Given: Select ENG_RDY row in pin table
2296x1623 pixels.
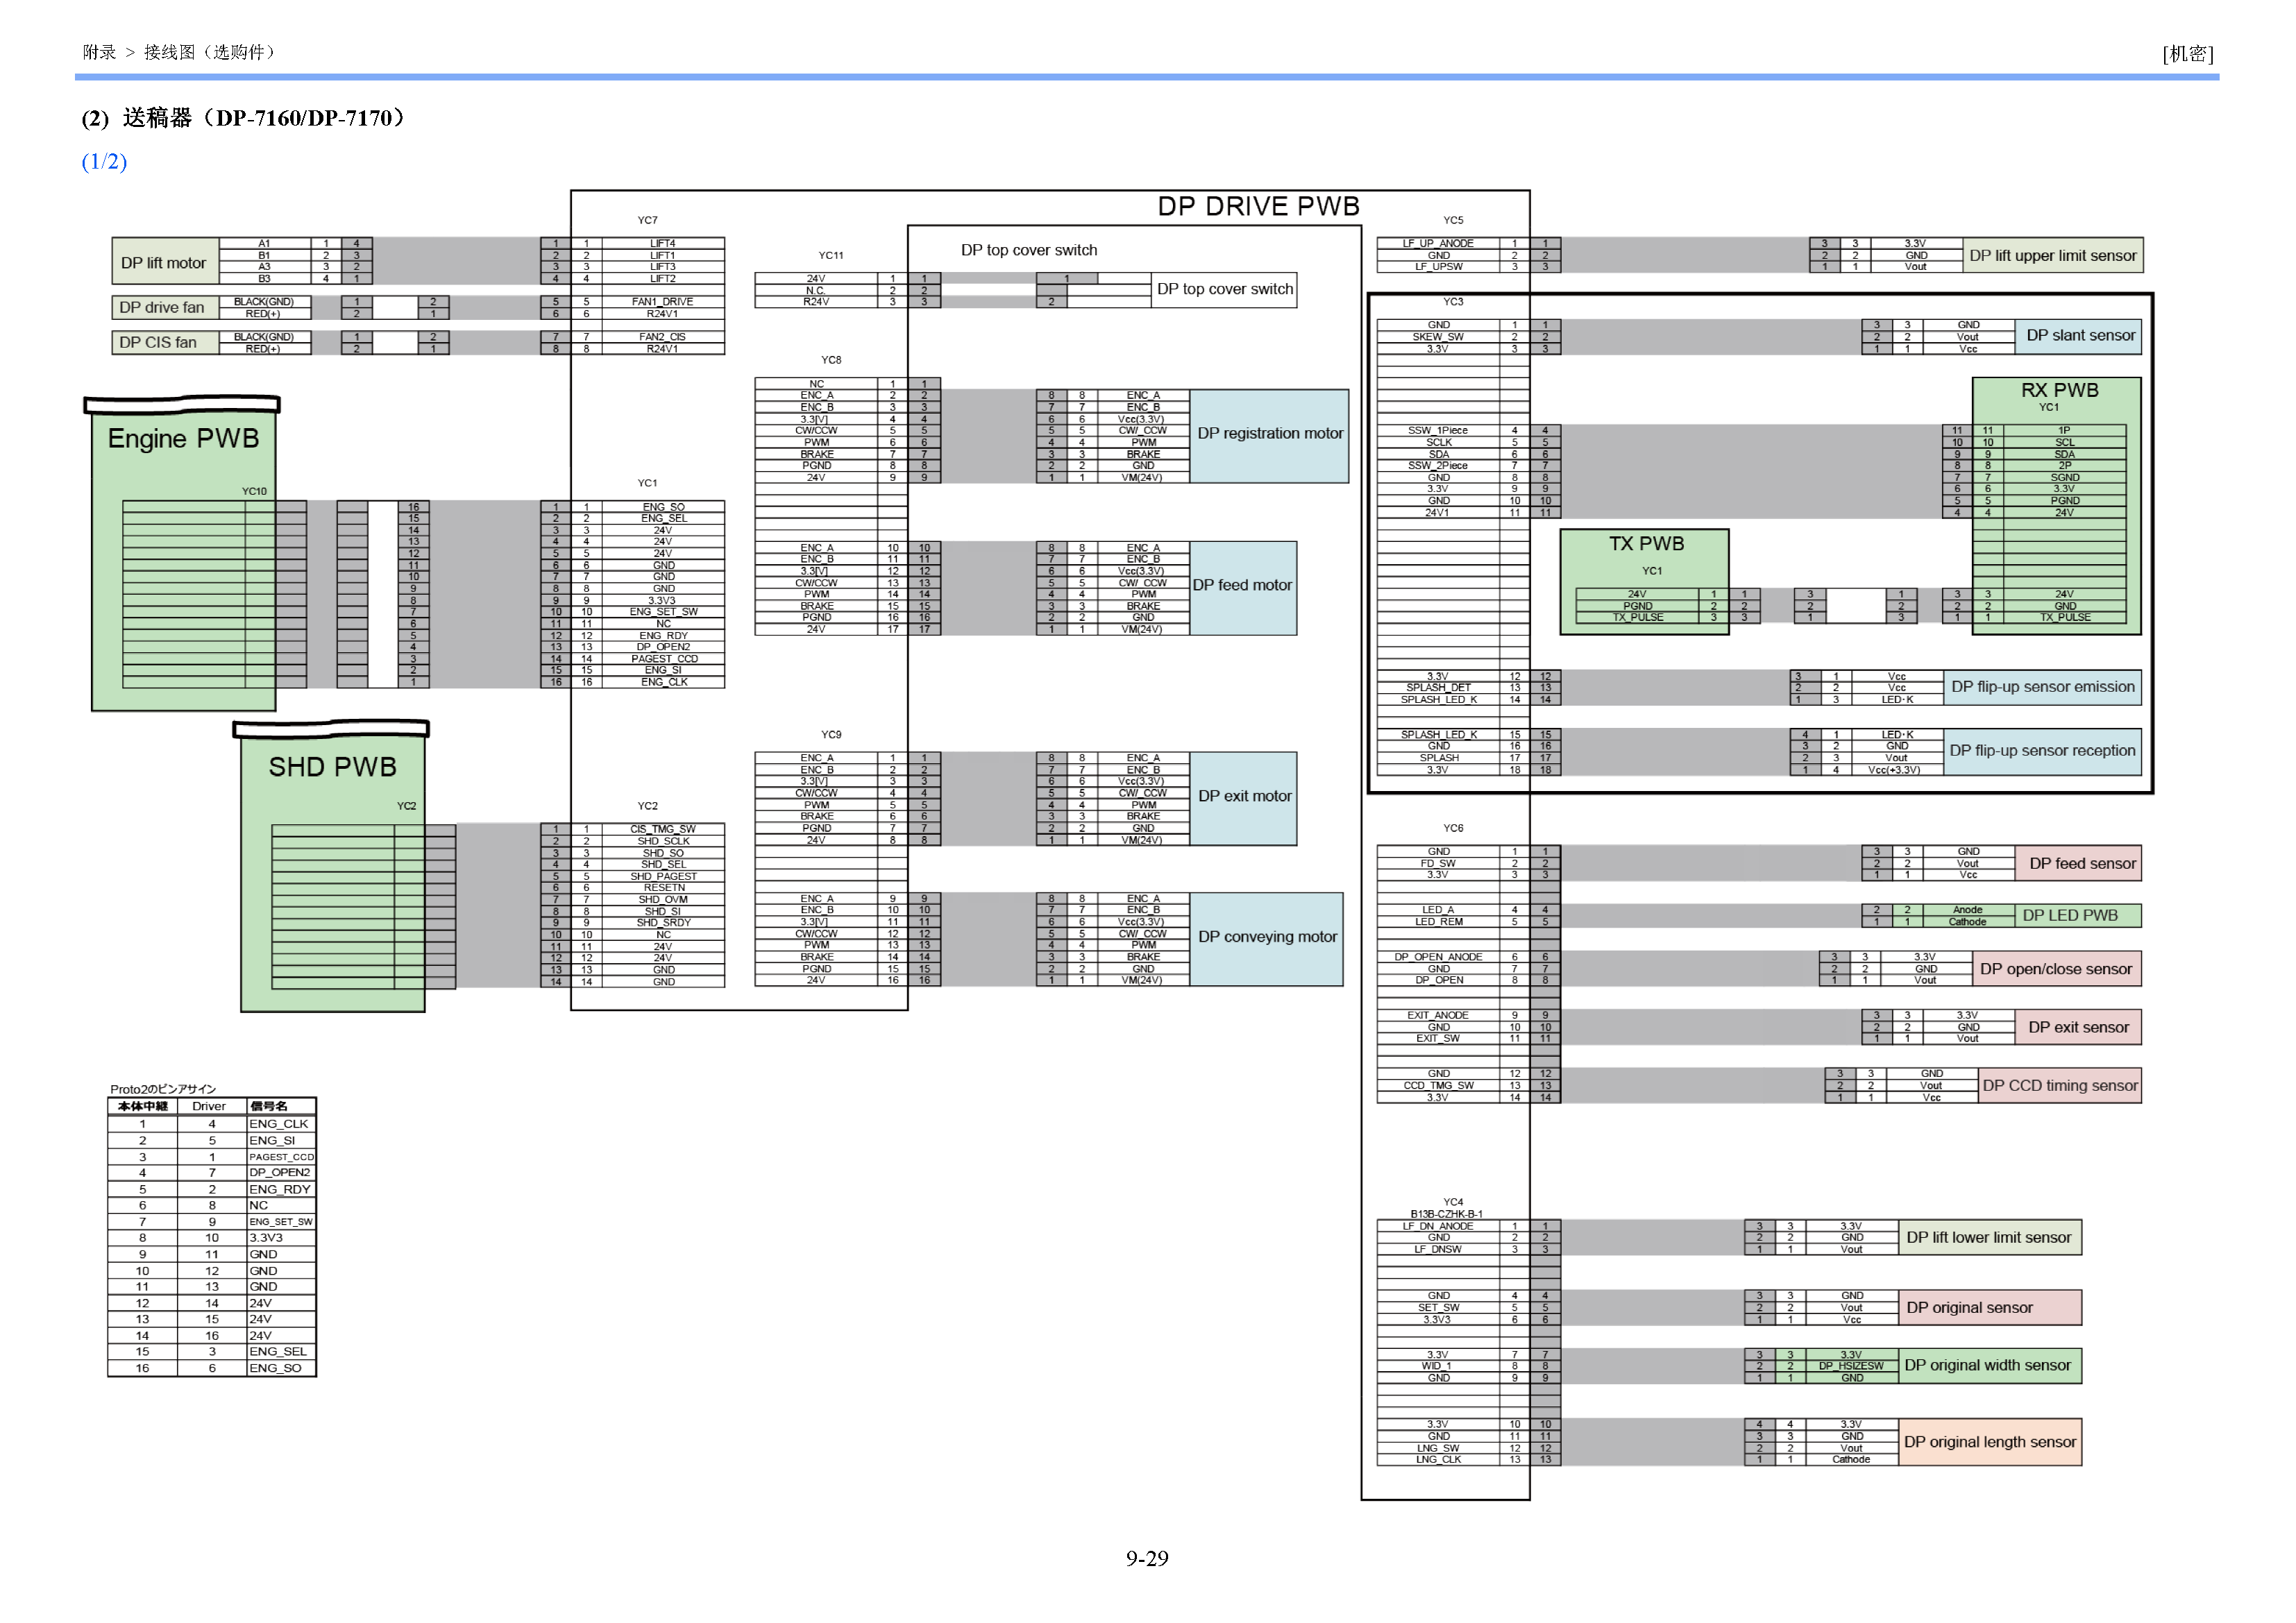Looking at the screenshot, I should click(212, 1189).
